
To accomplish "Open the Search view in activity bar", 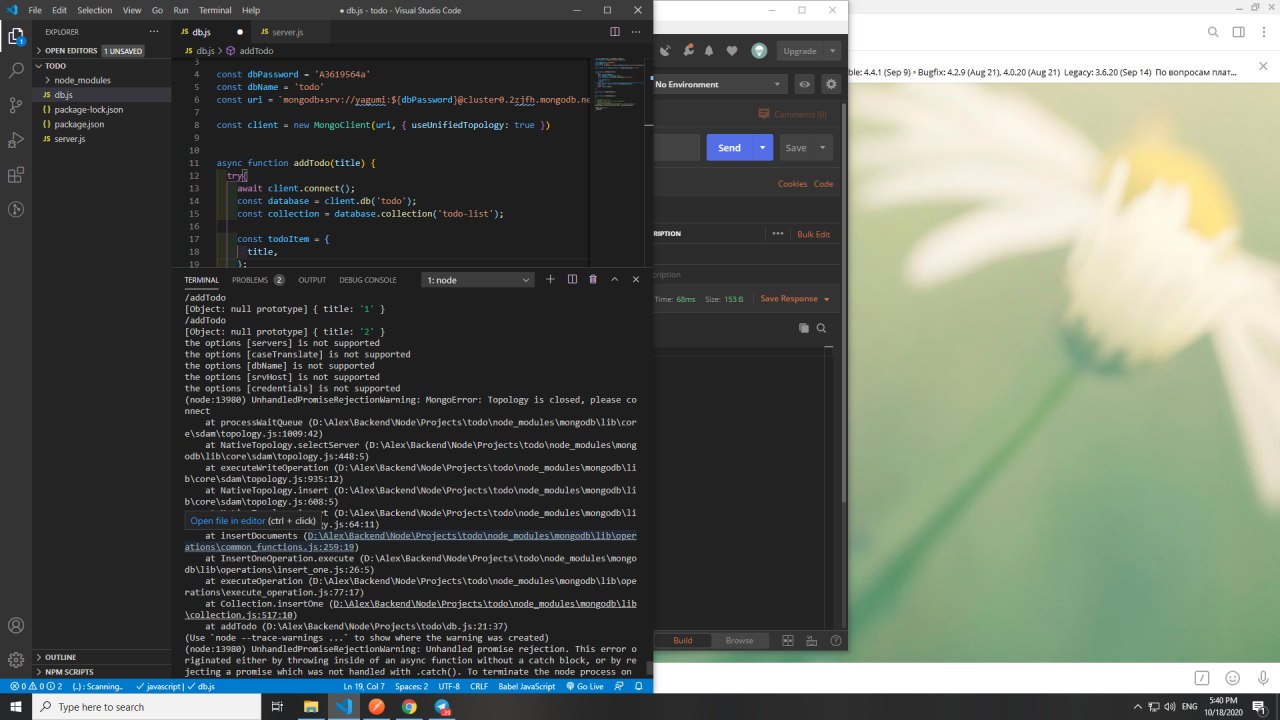I will [16, 71].
